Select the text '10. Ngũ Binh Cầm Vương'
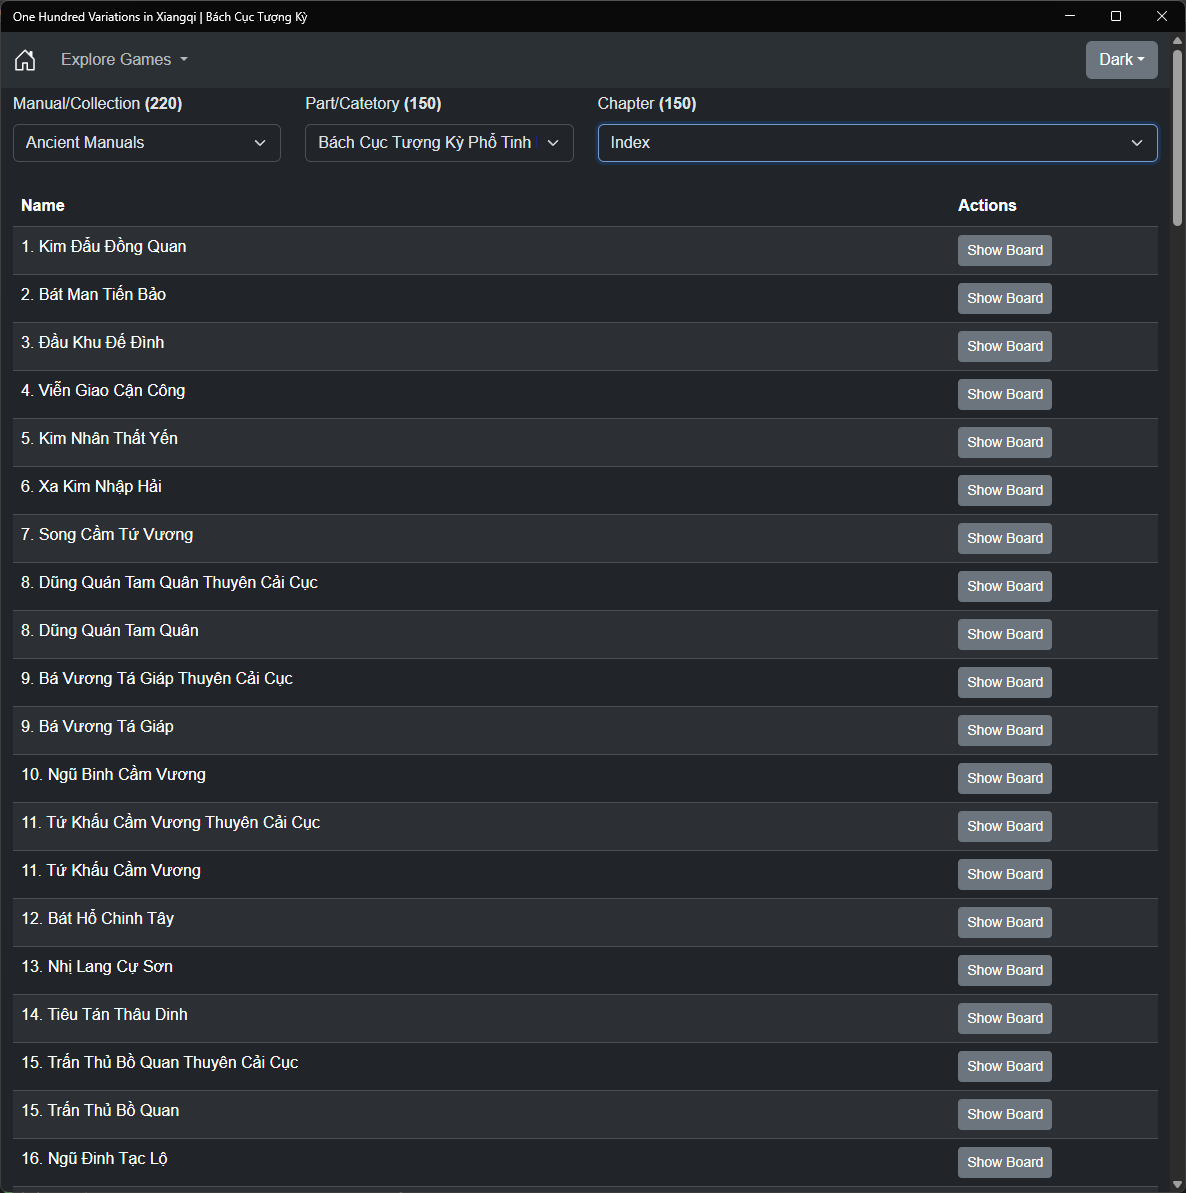The height and width of the screenshot is (1193, 1186). [113, 775]
